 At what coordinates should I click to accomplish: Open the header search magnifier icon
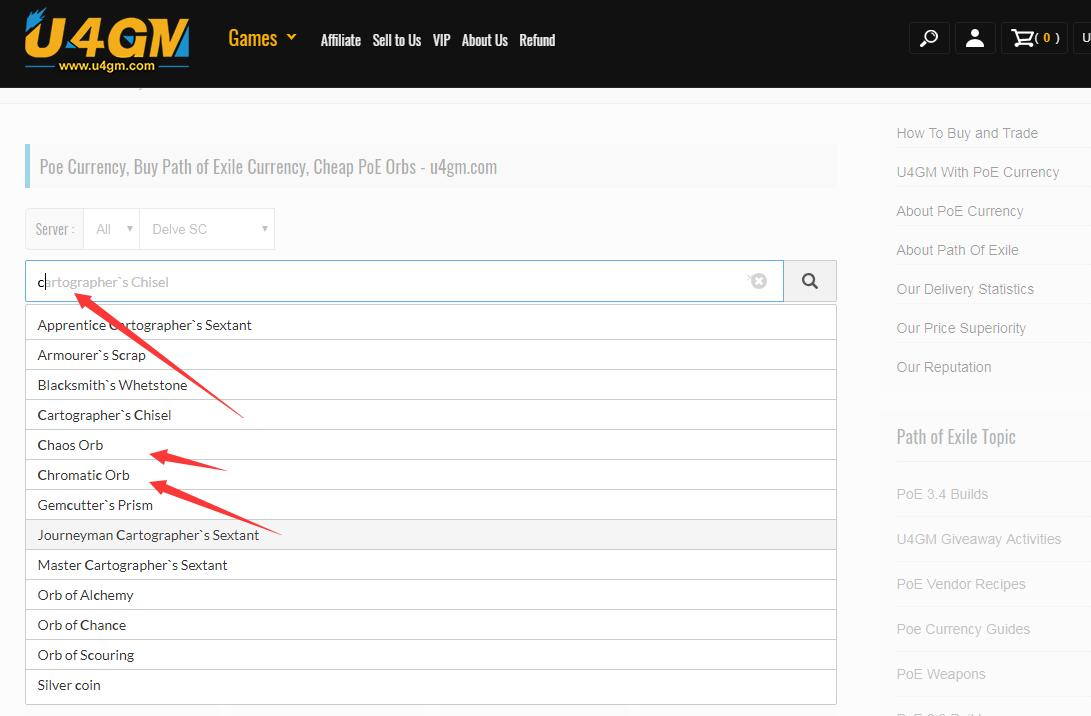point(929,38)
